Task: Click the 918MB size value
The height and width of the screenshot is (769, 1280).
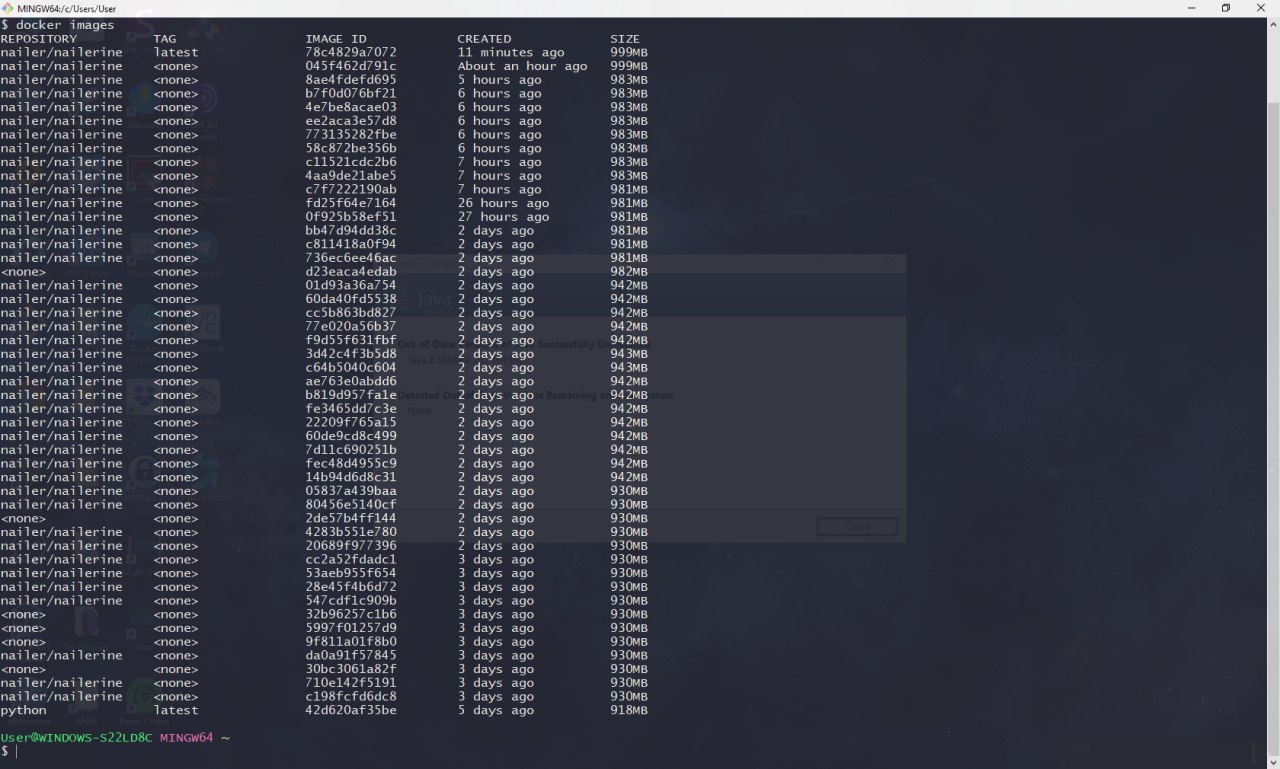Action: (x=629, y=711)
